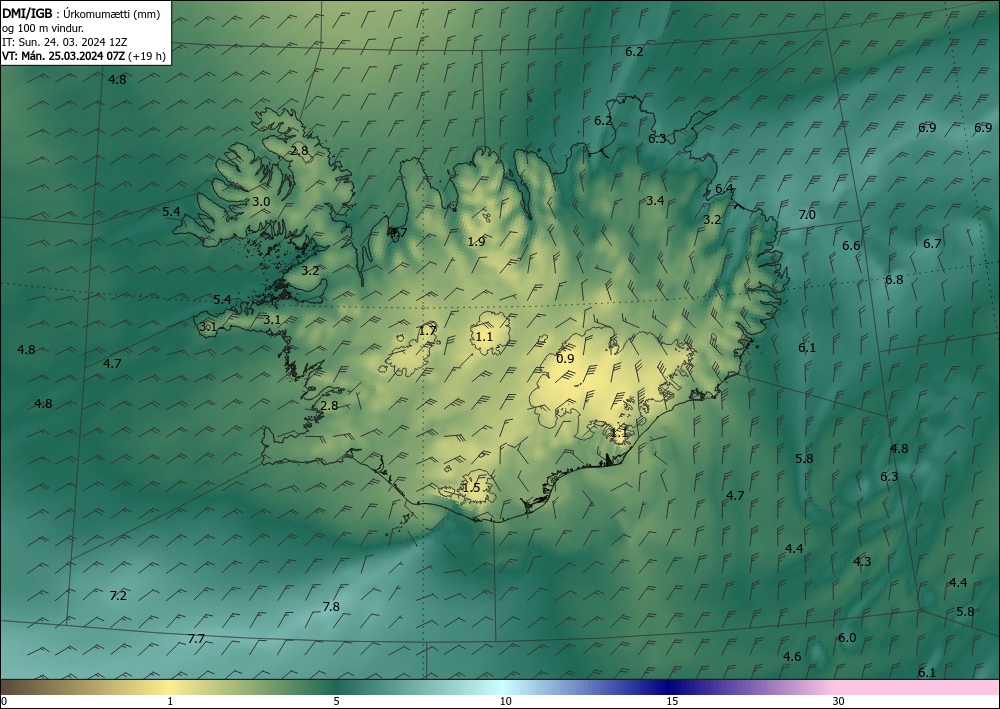Click the 6.8 value east of Iceland

[894, 279]
